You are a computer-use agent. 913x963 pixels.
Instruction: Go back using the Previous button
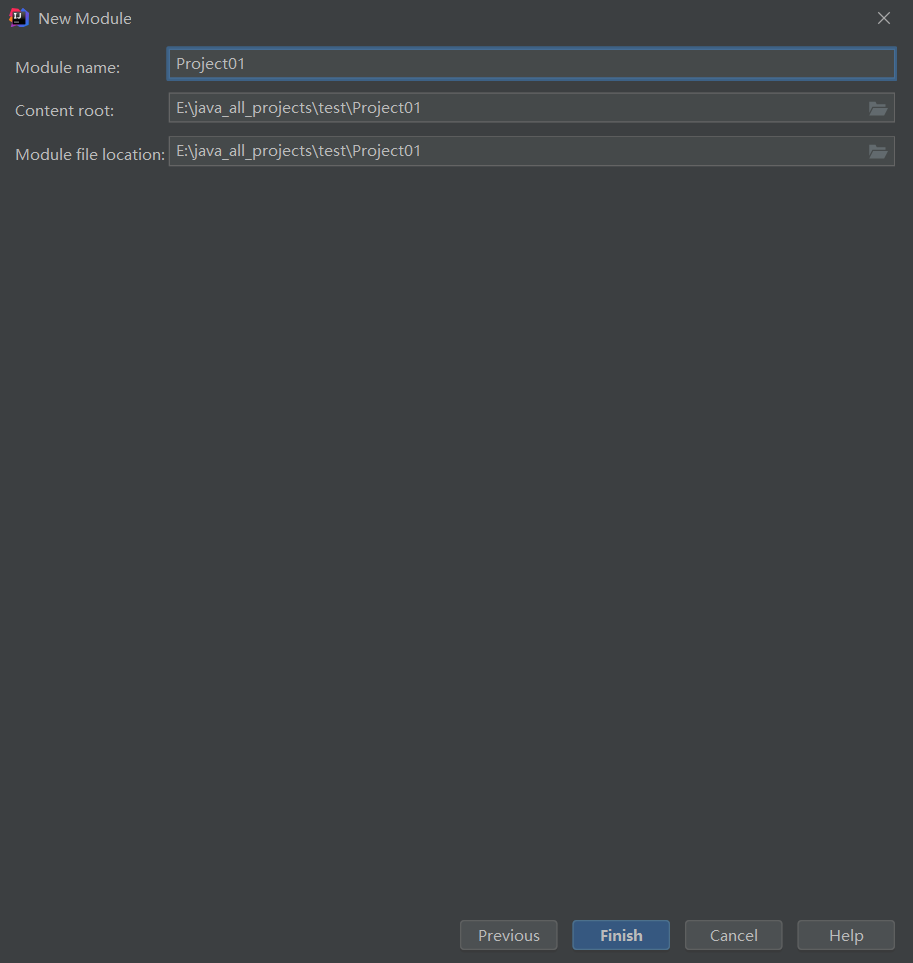coord(508,935)
